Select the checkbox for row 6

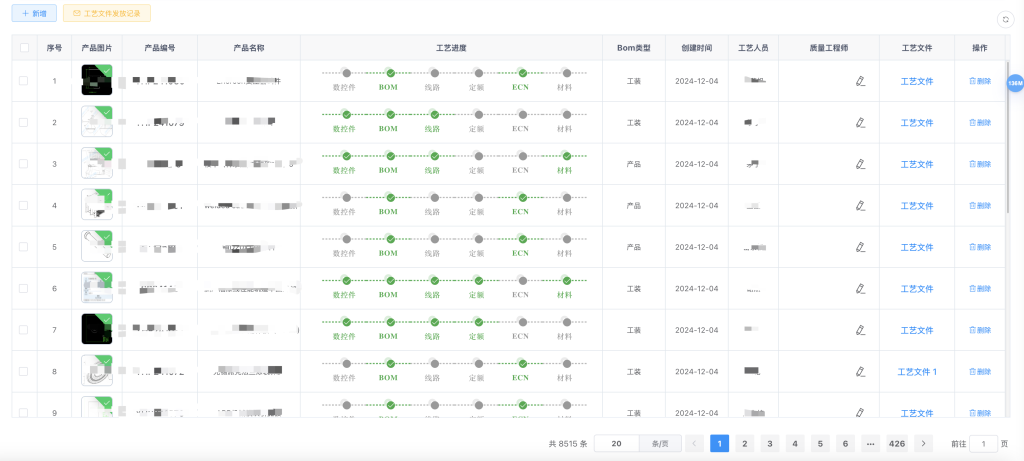(x=24, y=288)
